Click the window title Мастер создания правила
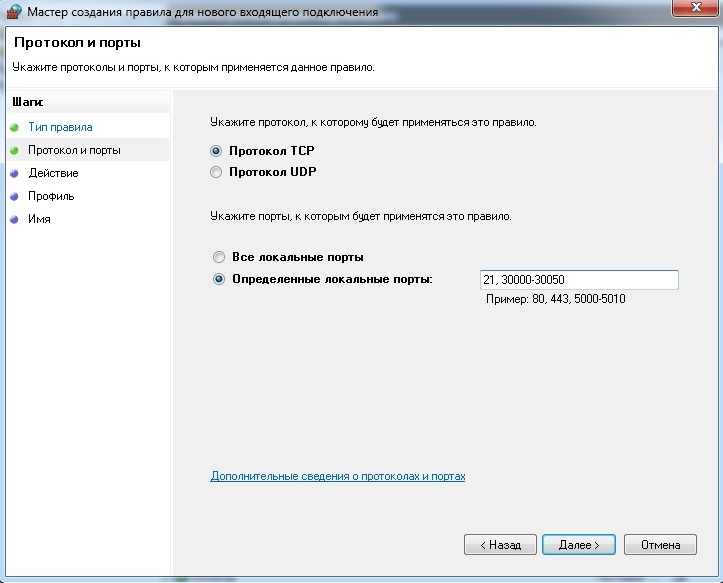723x583 pixels. (x=203, y=12)
